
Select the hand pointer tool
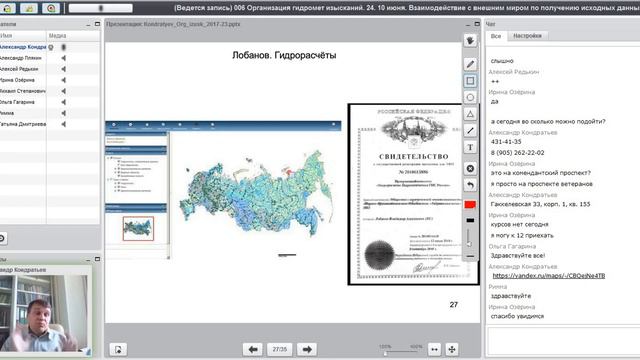coord(470,40)
